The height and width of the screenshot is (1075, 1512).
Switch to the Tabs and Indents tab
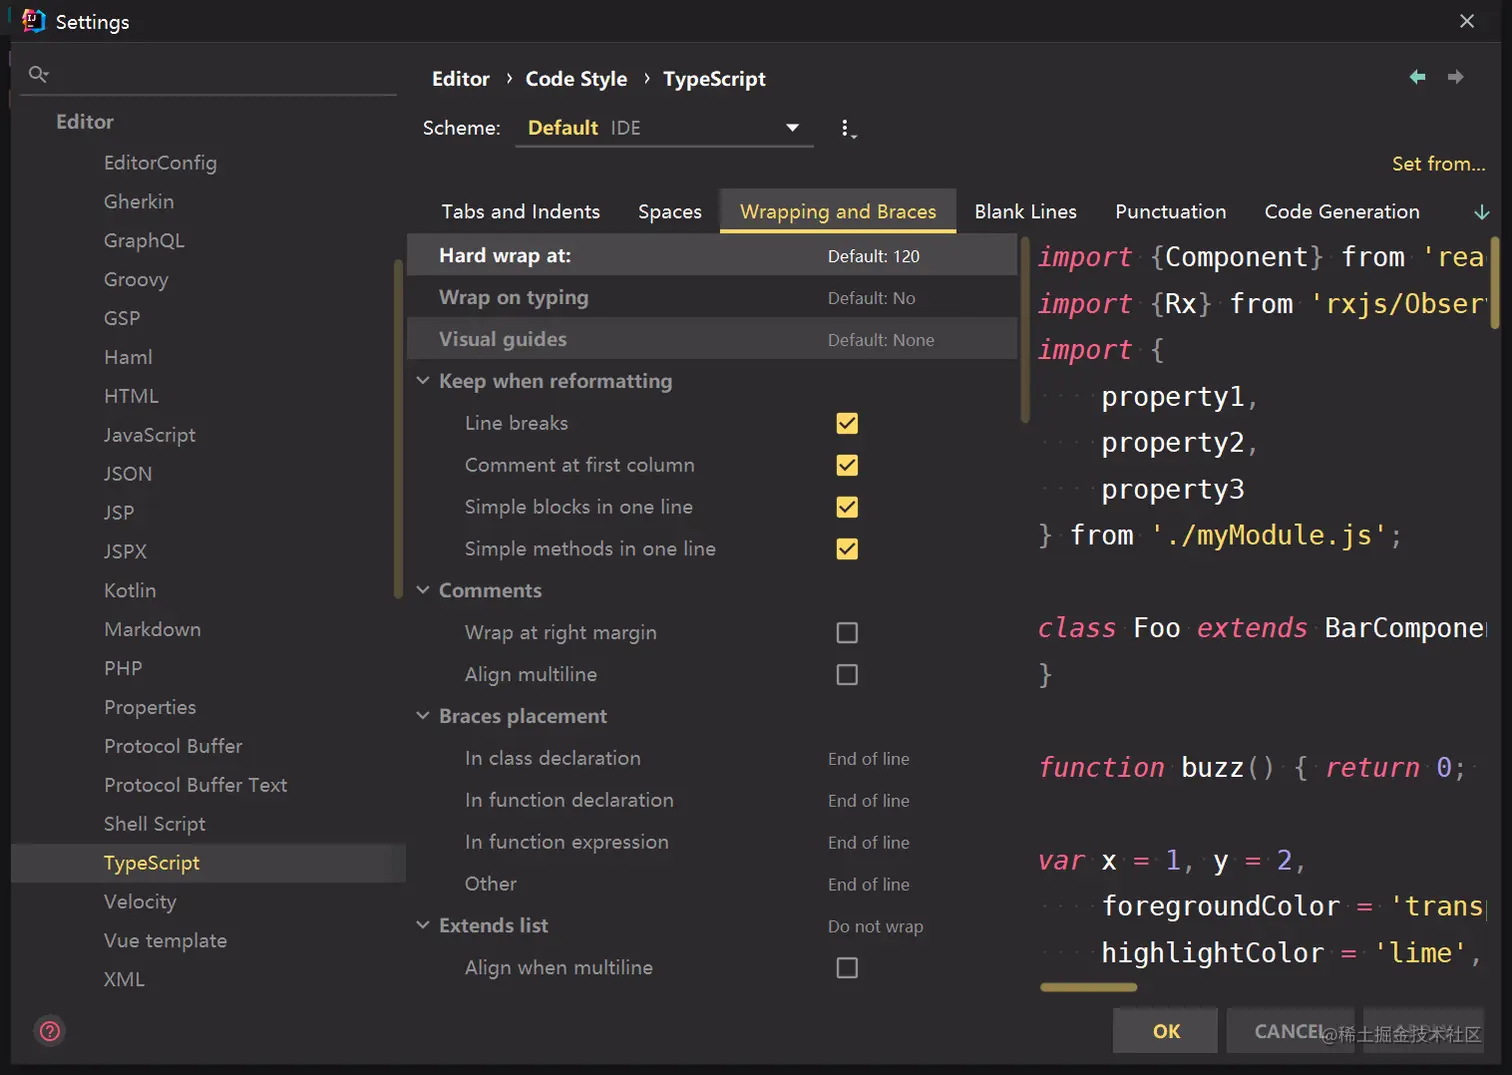click(520, 212)
